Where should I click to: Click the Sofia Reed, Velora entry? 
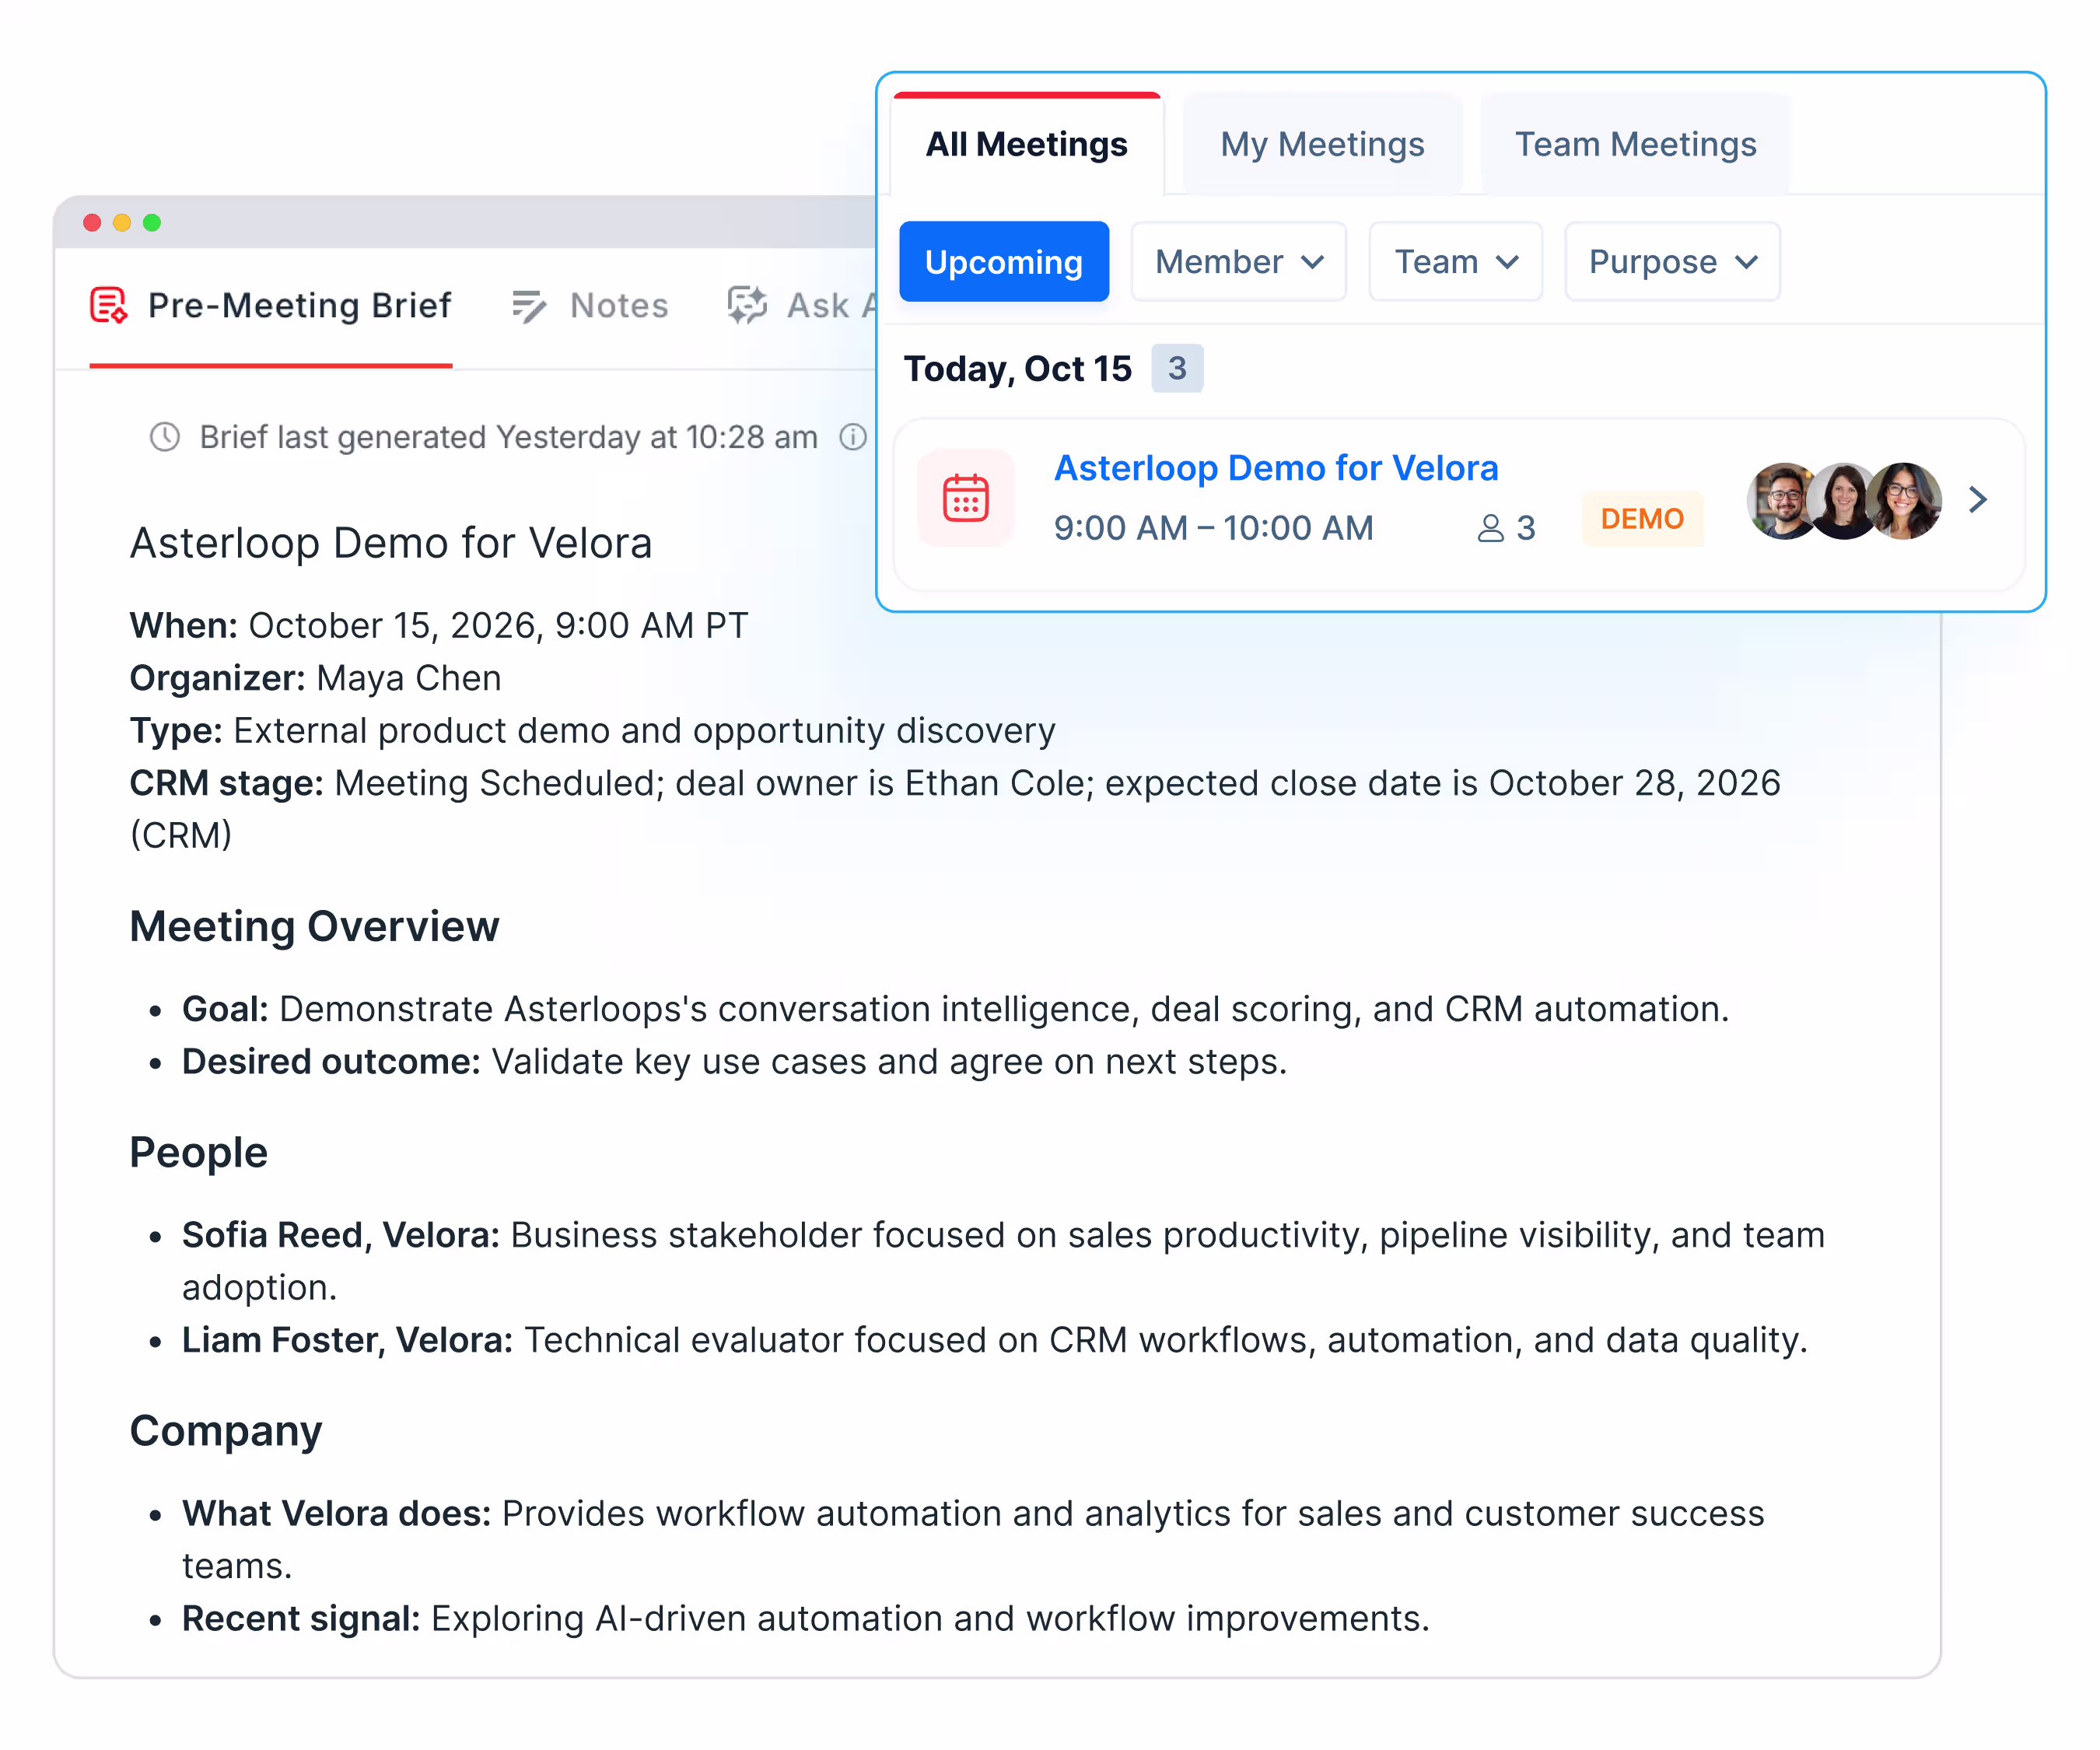[1004, 1261]
